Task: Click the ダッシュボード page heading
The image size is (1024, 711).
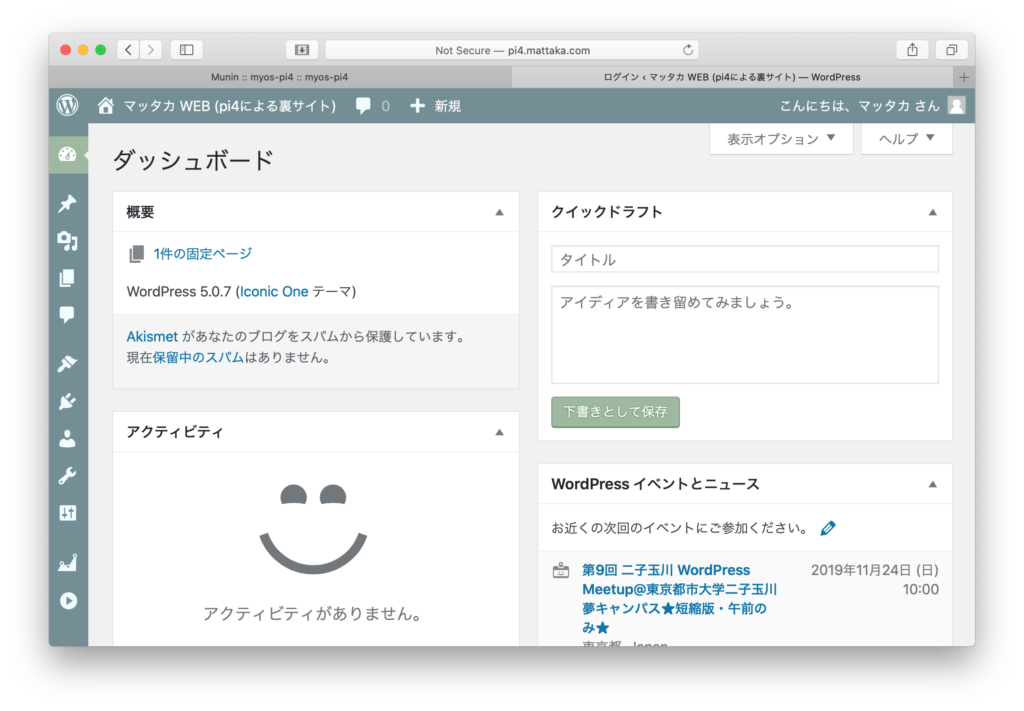Action: [193, 160]
